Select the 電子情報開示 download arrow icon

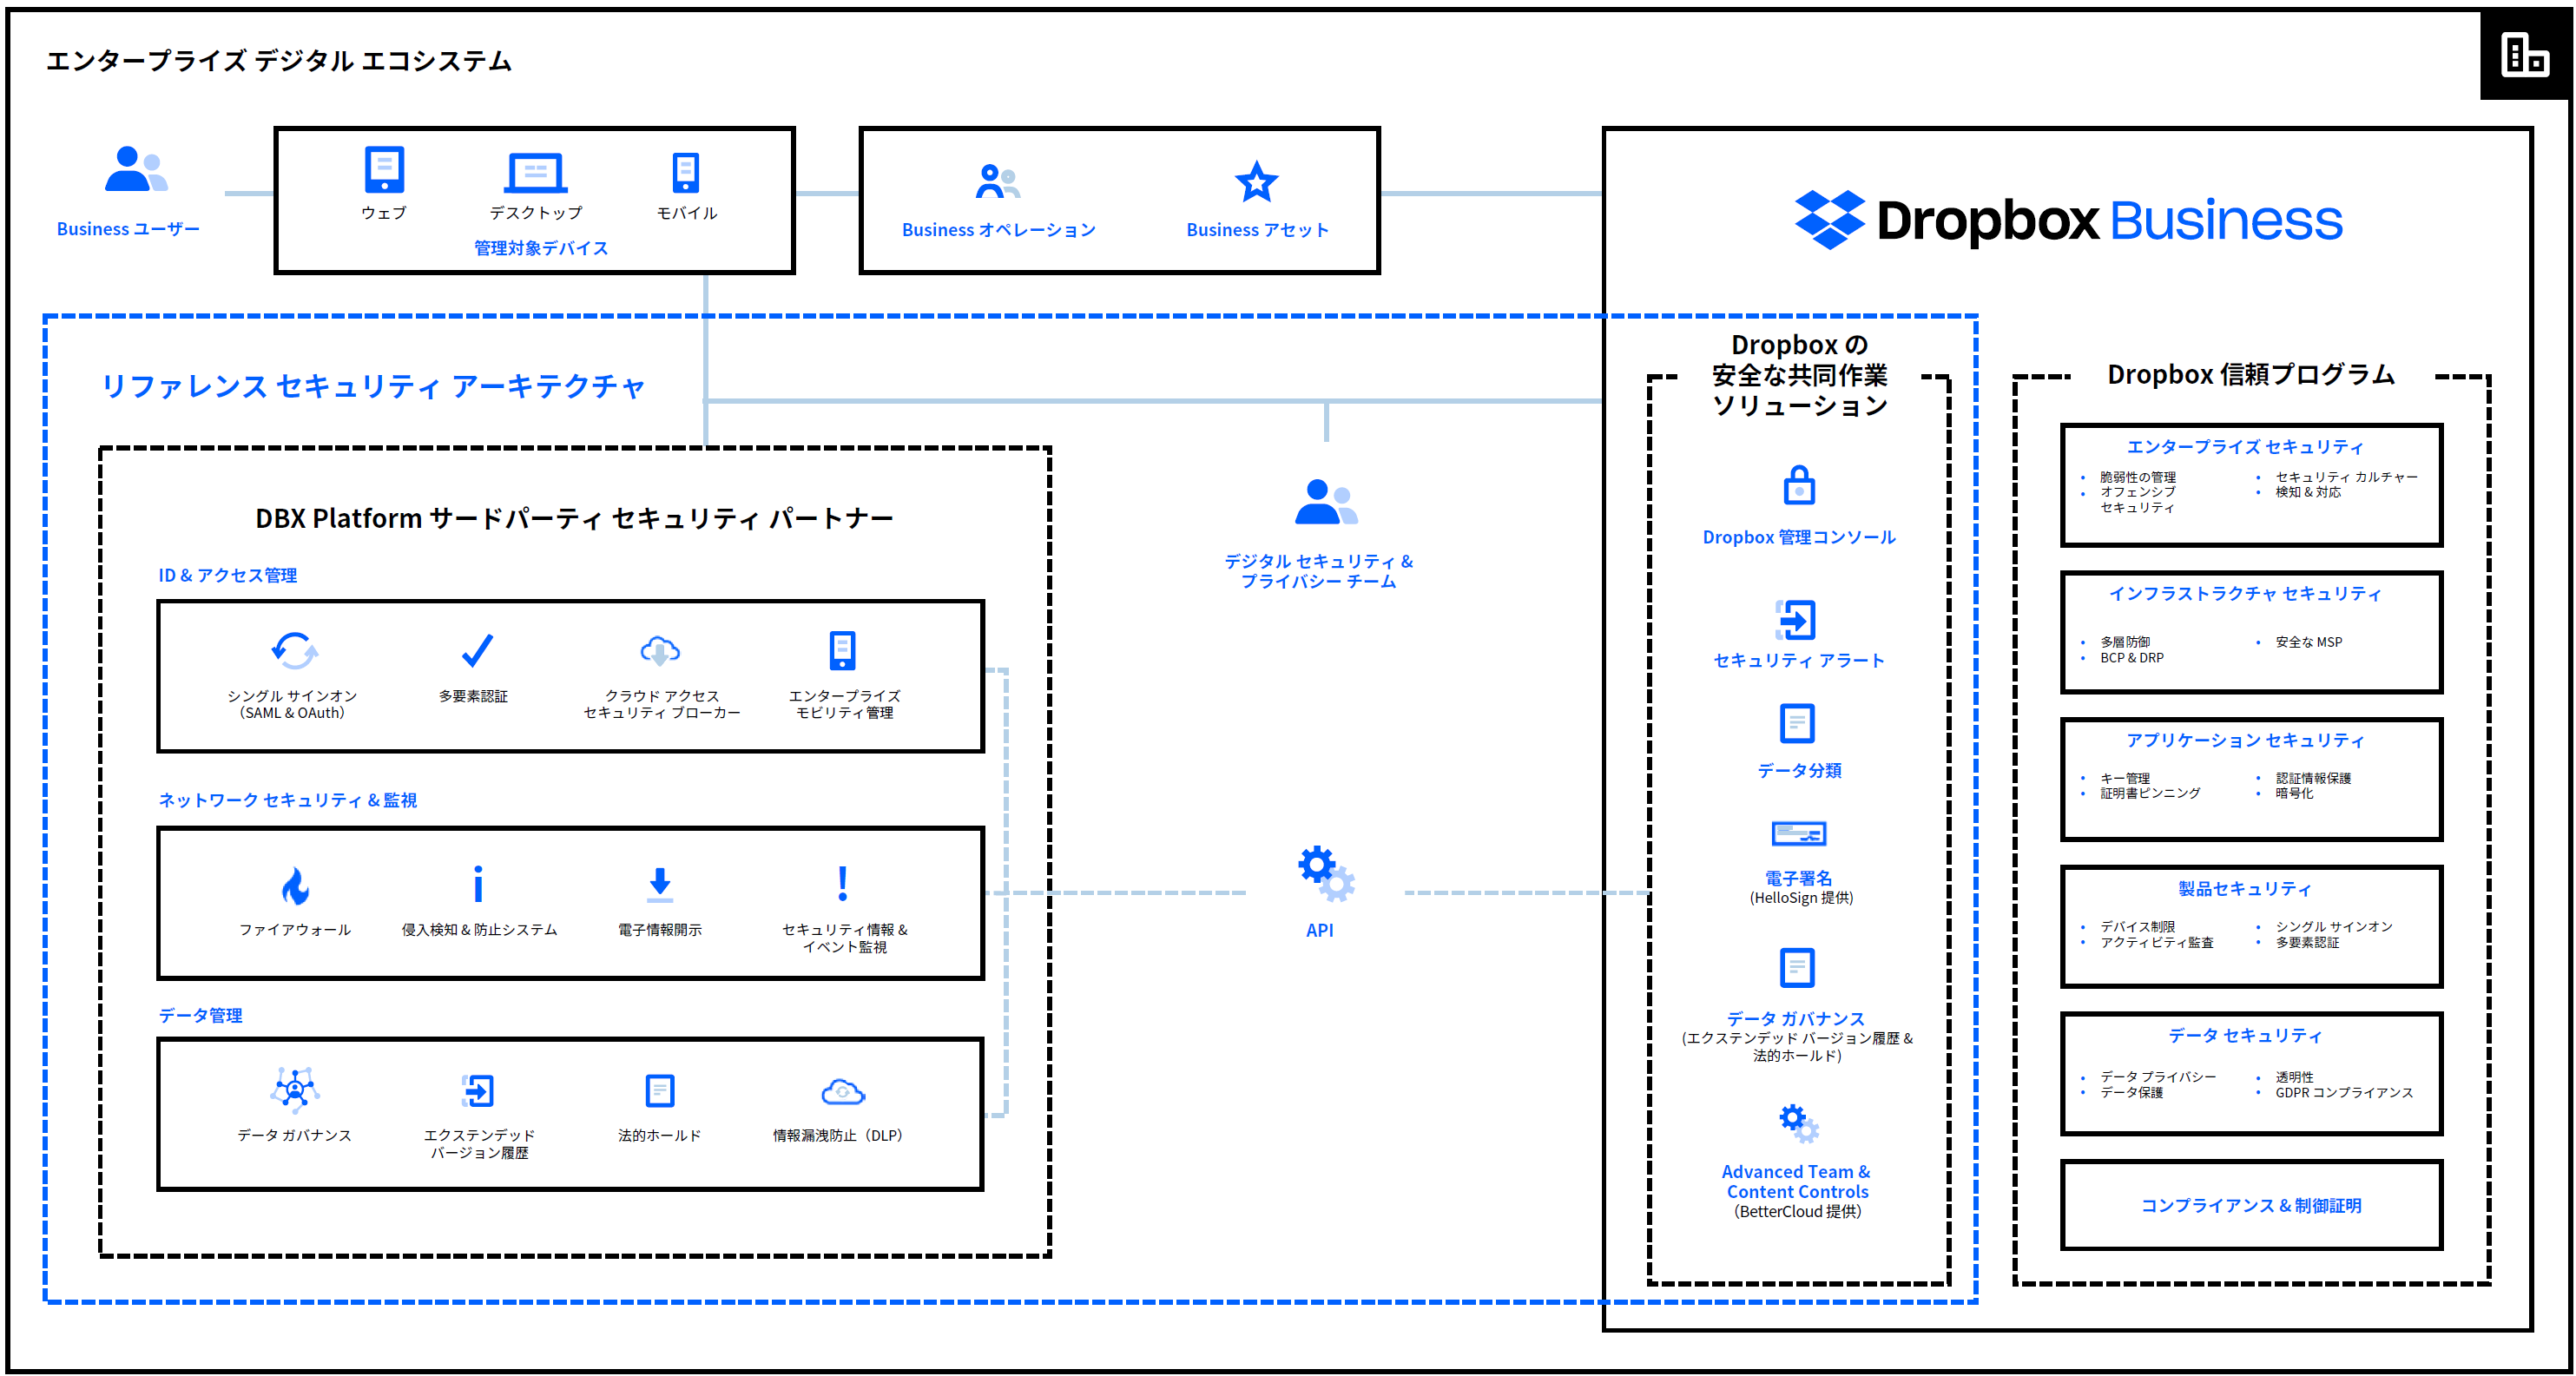pyautogui.click(x=660, y=884)
